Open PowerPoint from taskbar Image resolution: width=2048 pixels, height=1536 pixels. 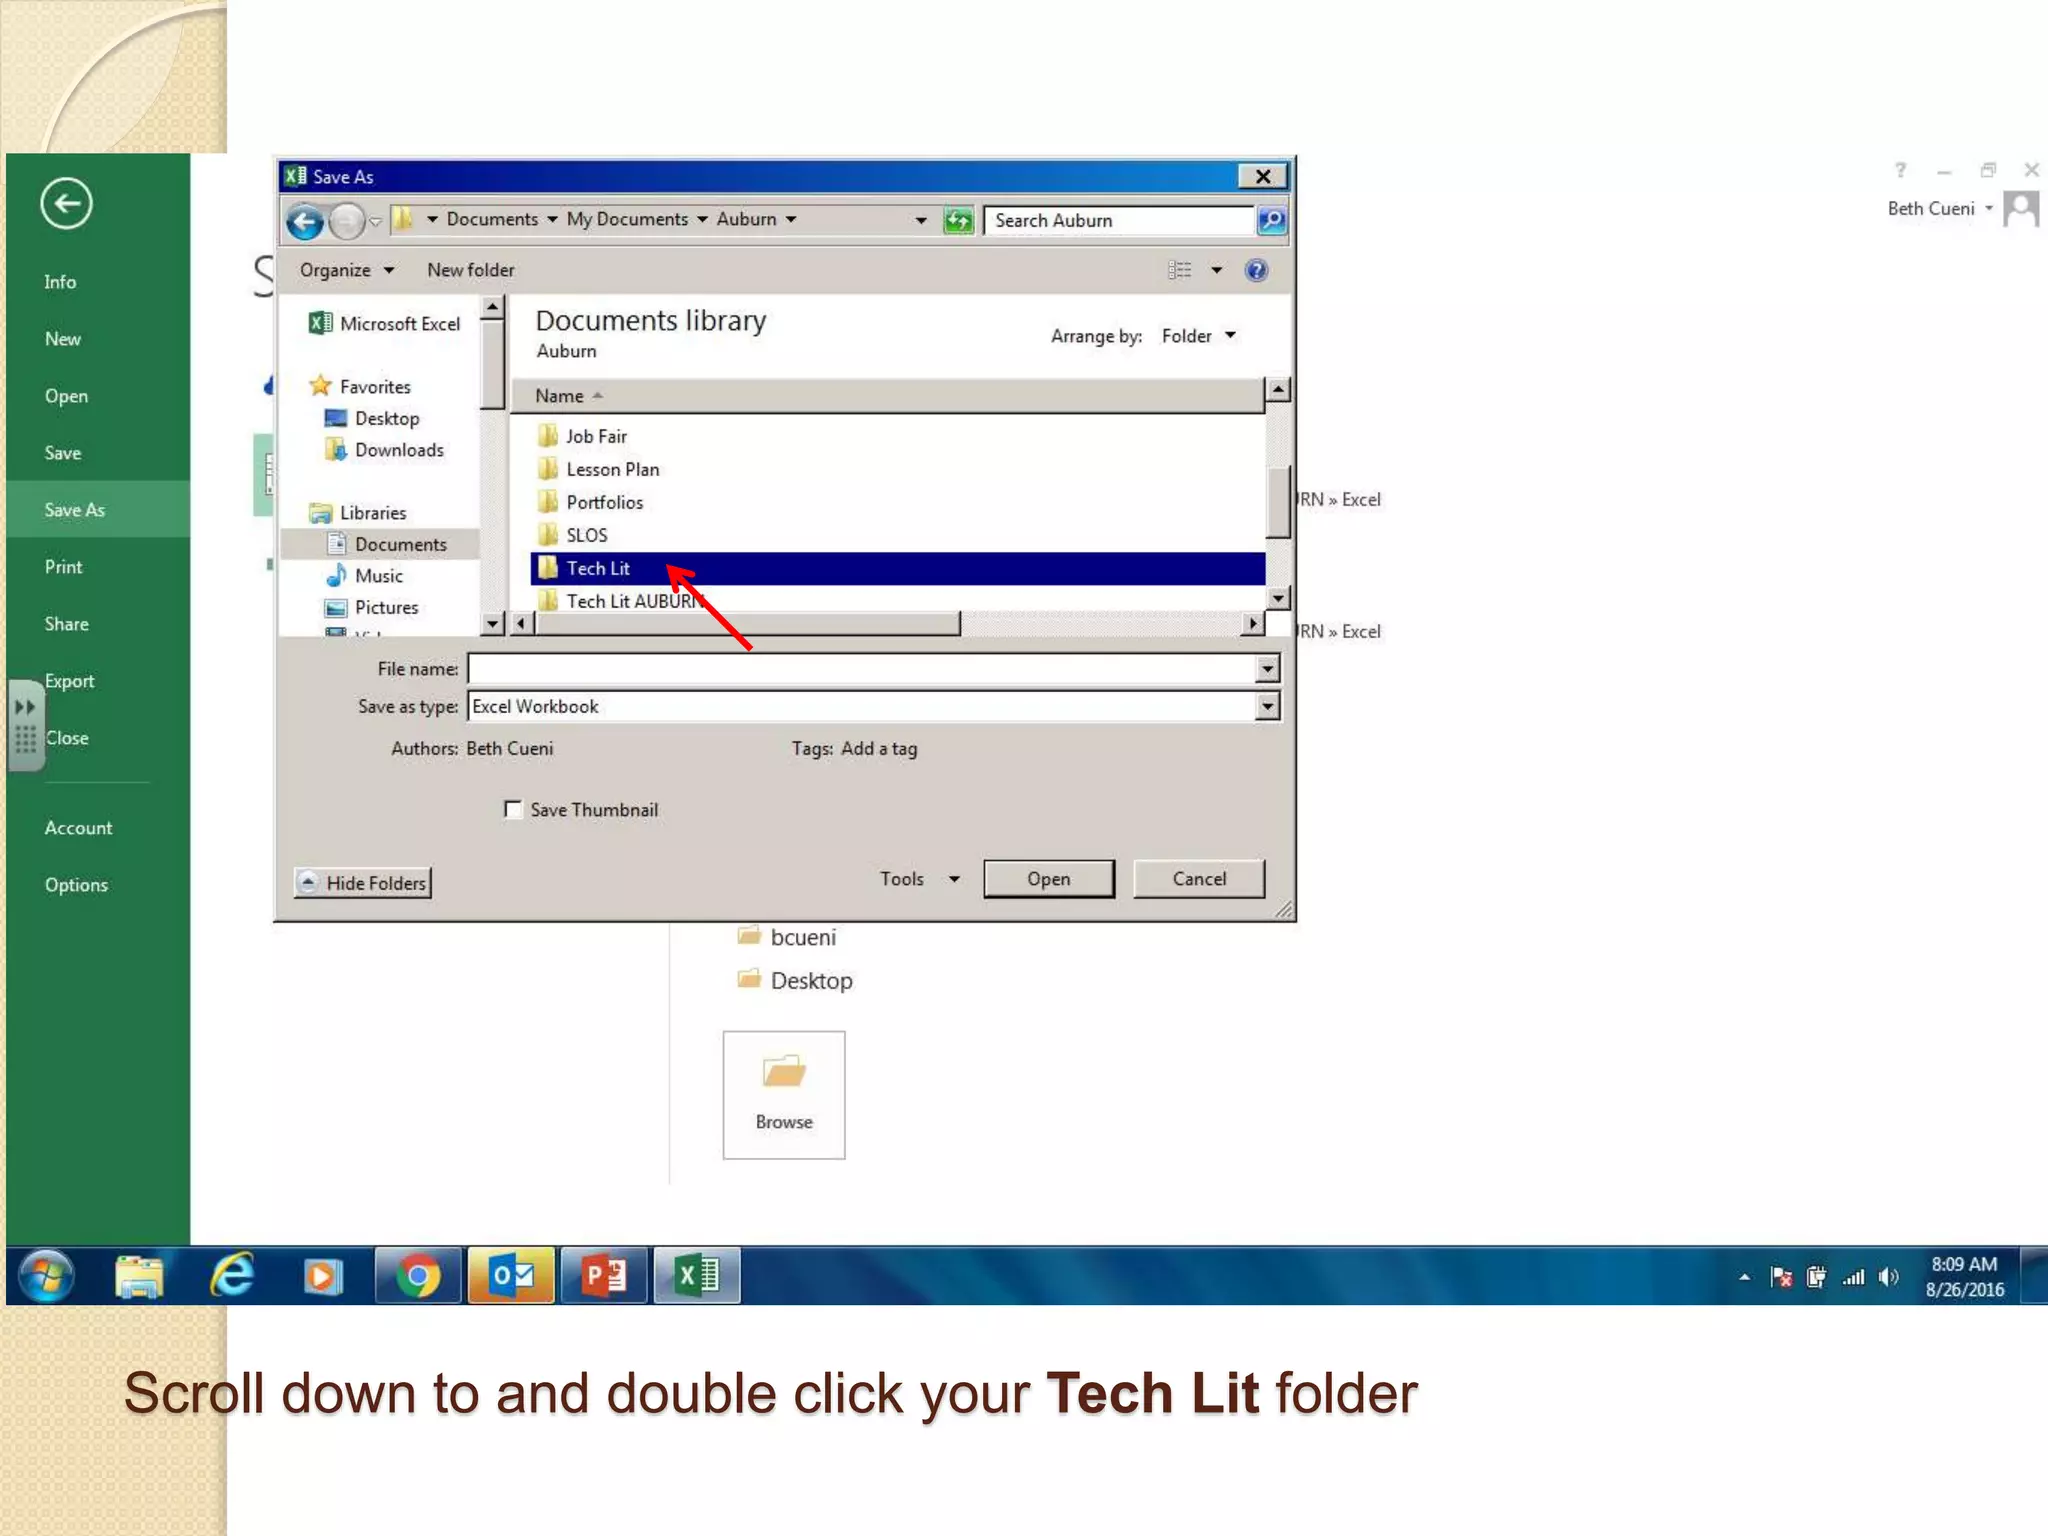coord(605,1276)
